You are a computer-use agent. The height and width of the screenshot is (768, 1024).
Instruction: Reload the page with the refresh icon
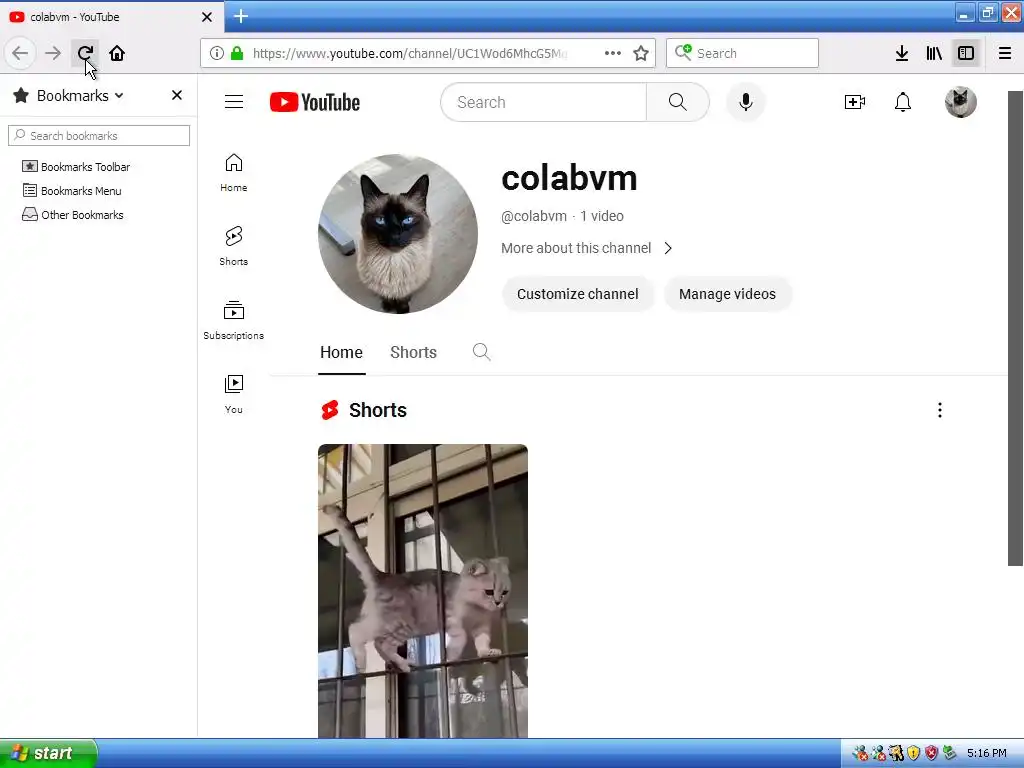pos(85,53)
